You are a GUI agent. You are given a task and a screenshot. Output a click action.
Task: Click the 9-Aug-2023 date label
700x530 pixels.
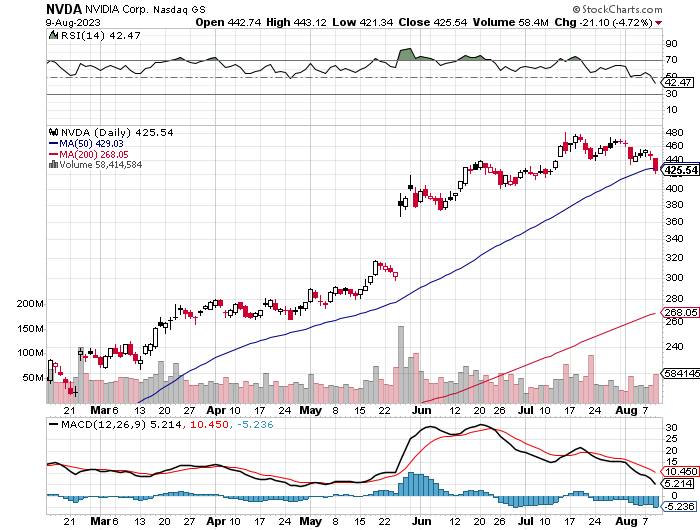pyautogui.click(x=73, y=22)
